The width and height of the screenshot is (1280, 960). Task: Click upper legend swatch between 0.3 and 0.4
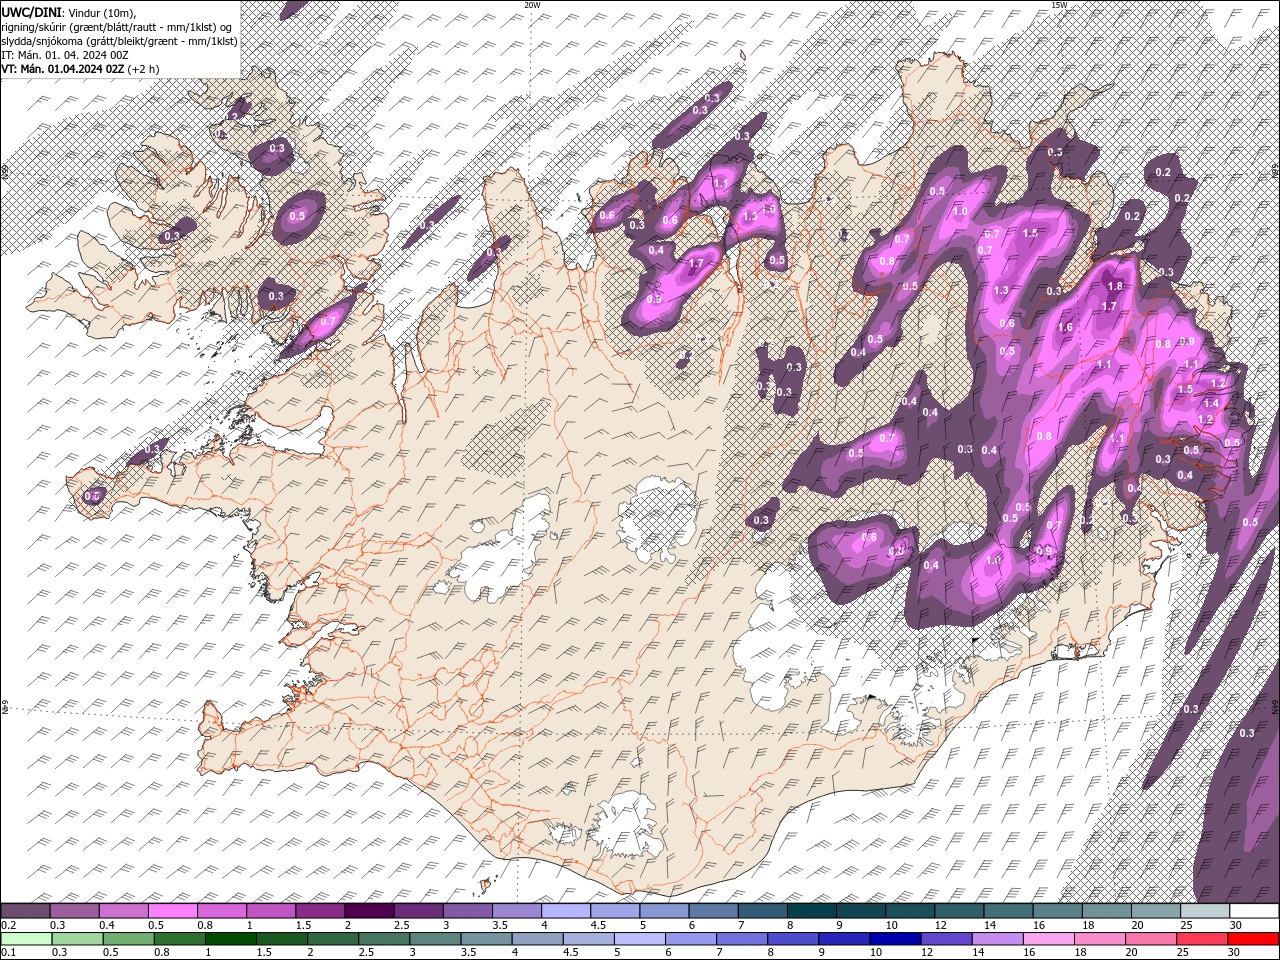[x=75, y=911]
